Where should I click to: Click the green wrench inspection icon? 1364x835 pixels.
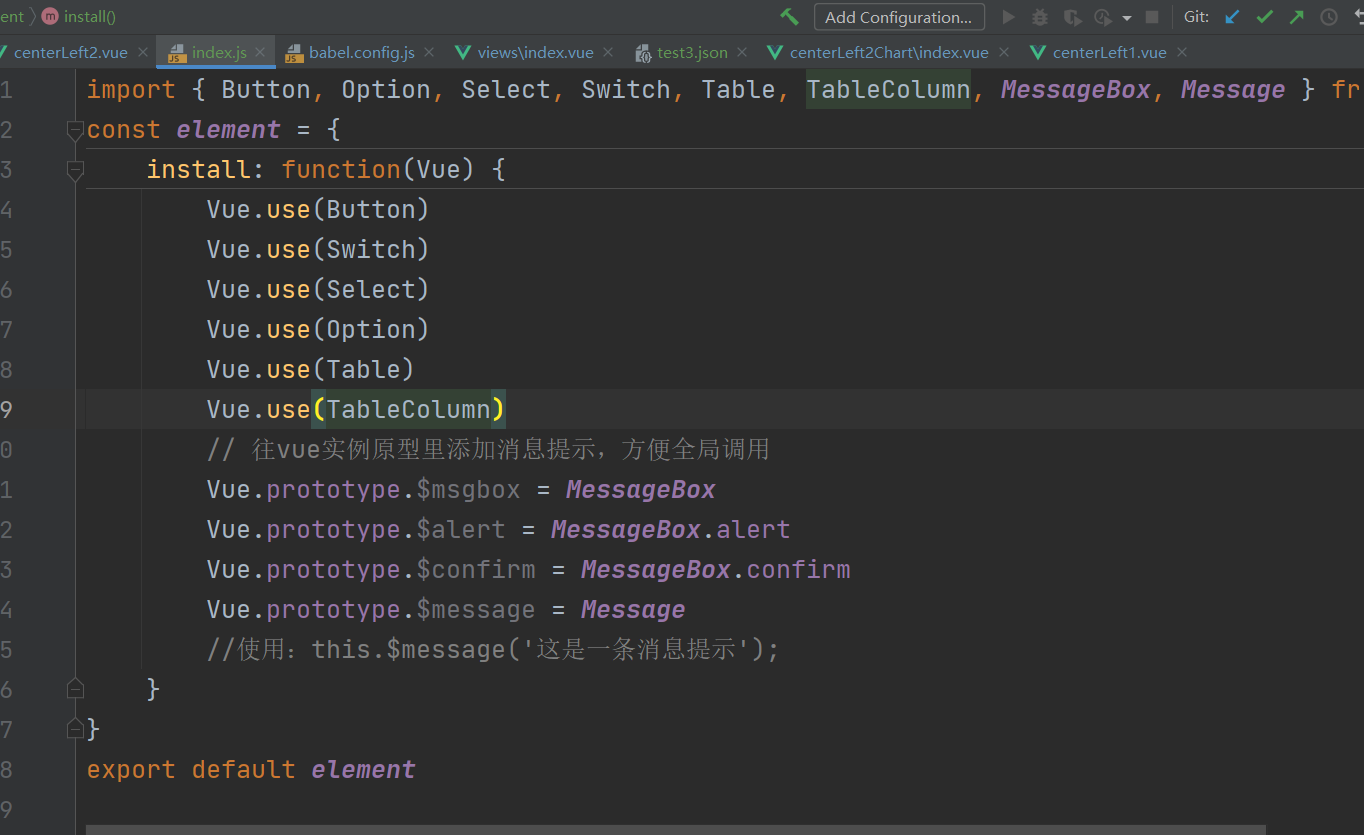[789, 16]
